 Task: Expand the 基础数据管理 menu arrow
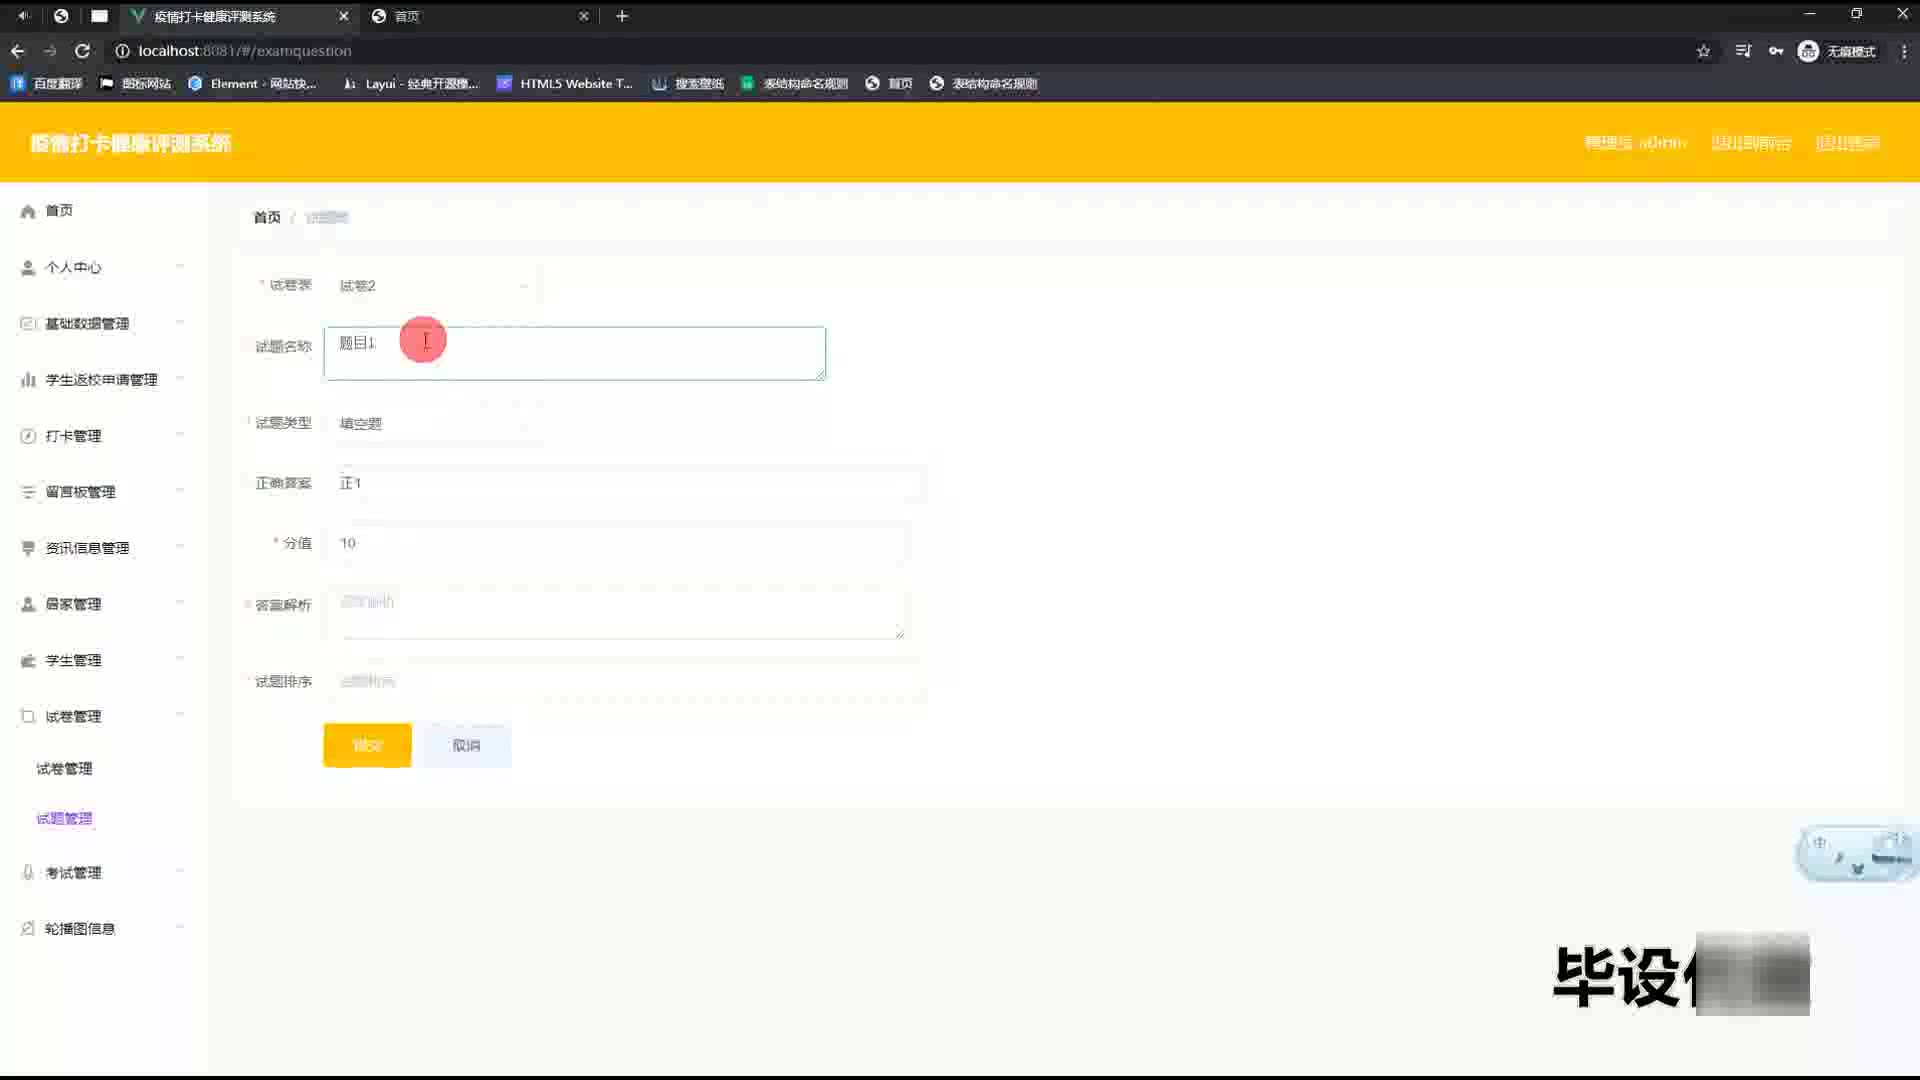tap(180, 322)
